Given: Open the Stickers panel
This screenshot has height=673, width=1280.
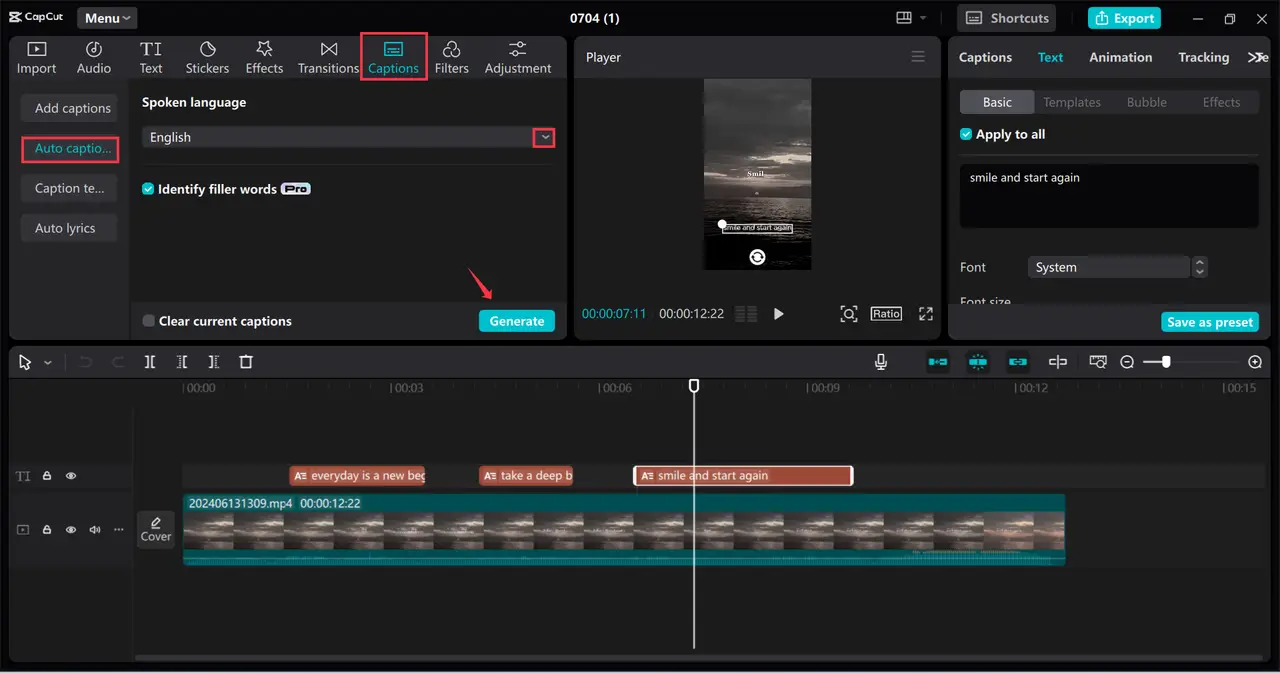Looking at the screenshot, I should point(207,58).
